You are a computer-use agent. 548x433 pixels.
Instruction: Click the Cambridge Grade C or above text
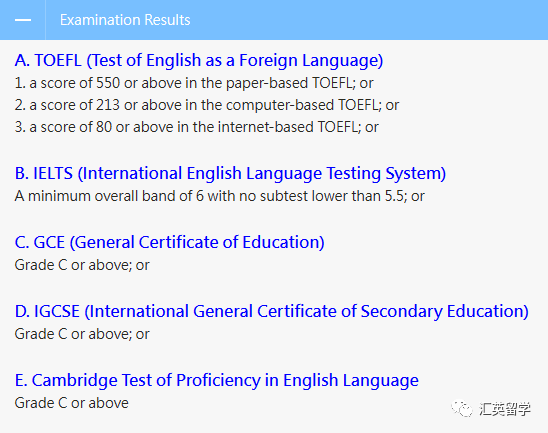point(72,403)
